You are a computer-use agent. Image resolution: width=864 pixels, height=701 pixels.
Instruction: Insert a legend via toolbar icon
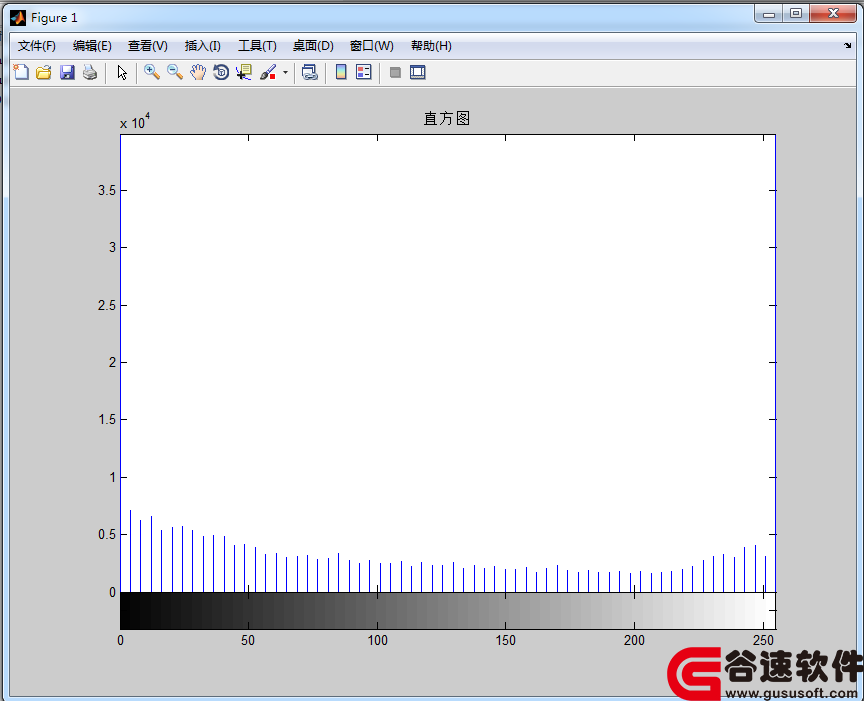pos(364,72)
